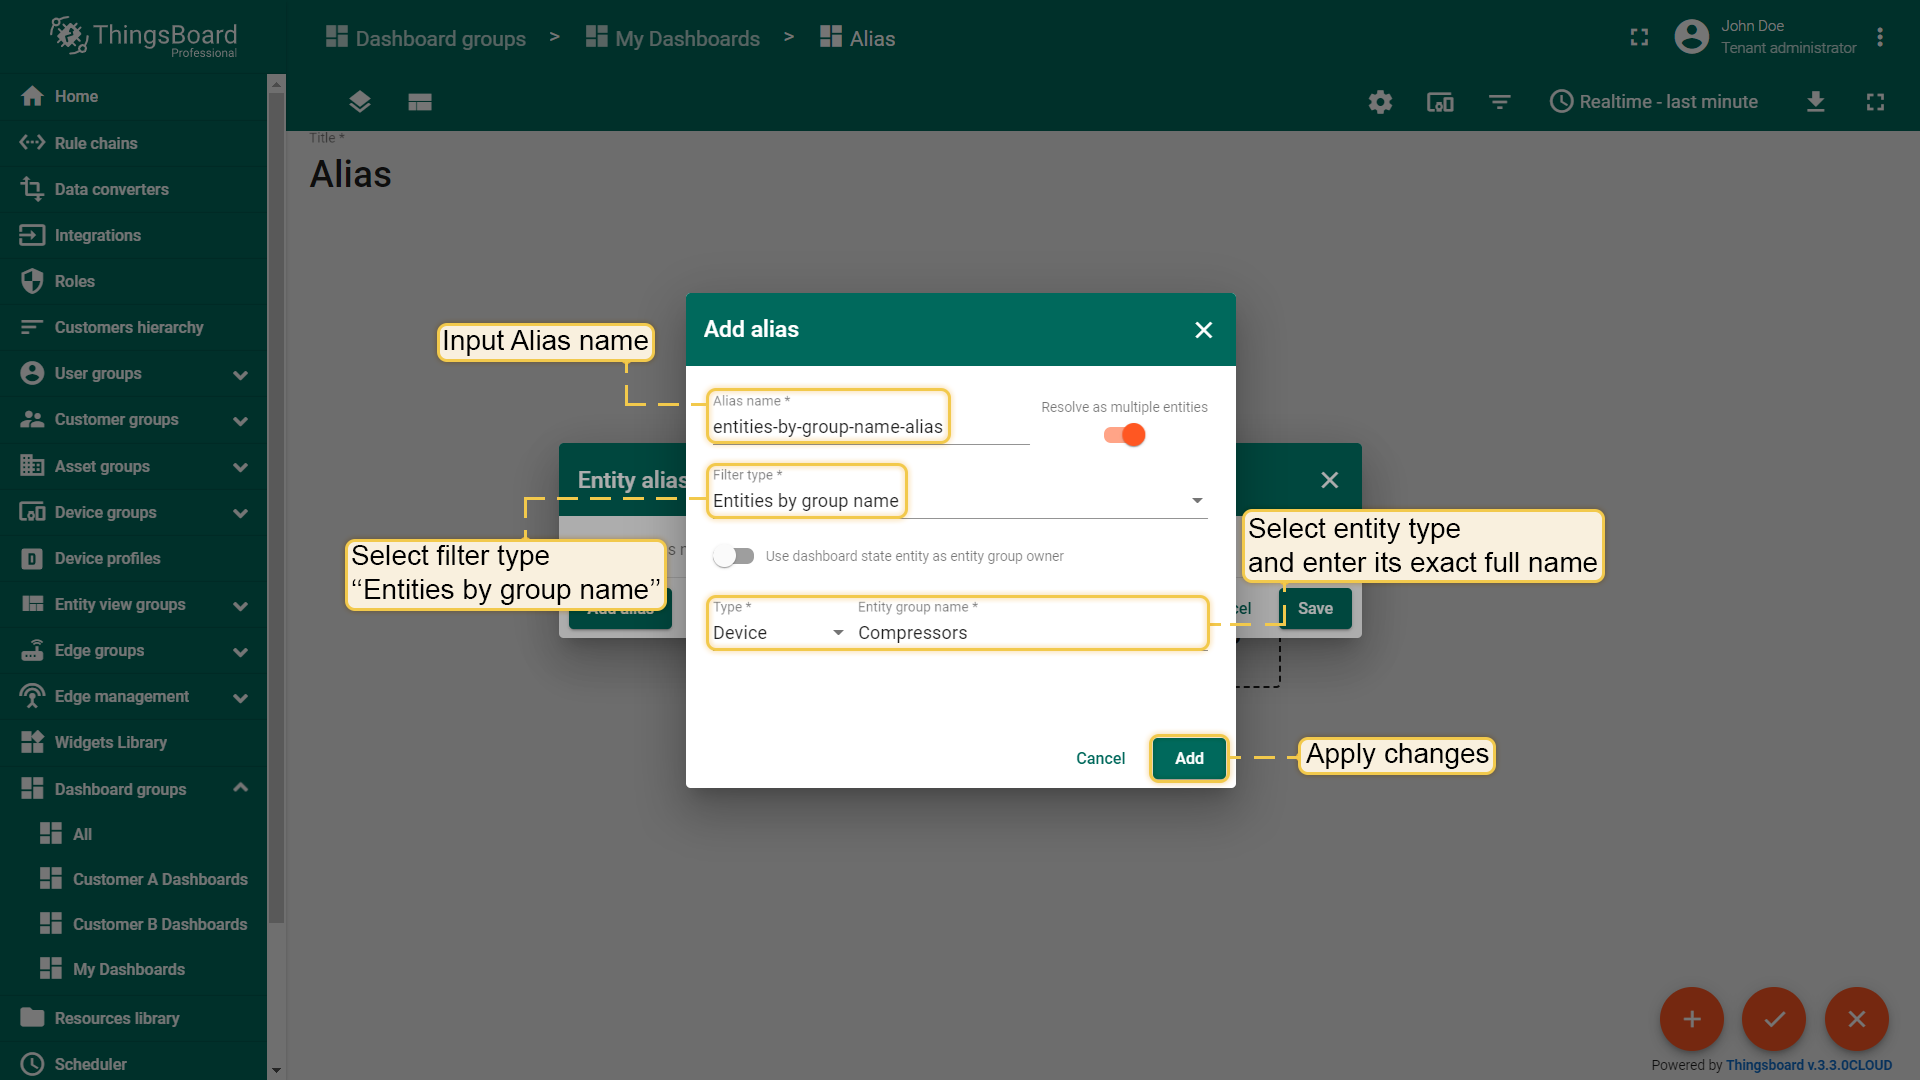
Task: Click the Add button in dialog
Action: pos(1189,758)
